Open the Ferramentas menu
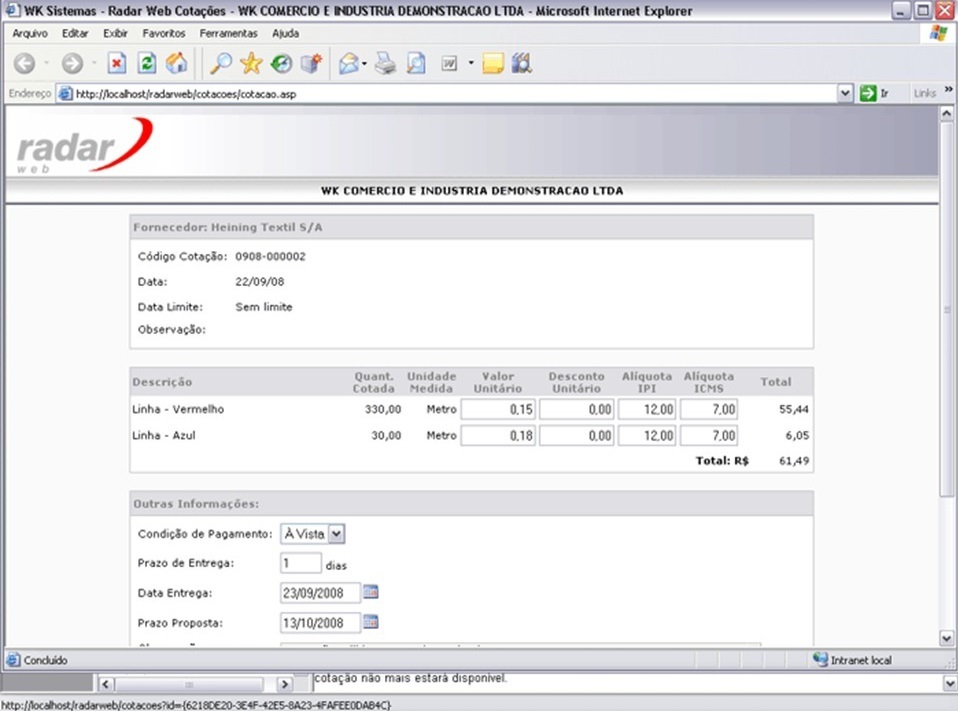 coord(228,33)
